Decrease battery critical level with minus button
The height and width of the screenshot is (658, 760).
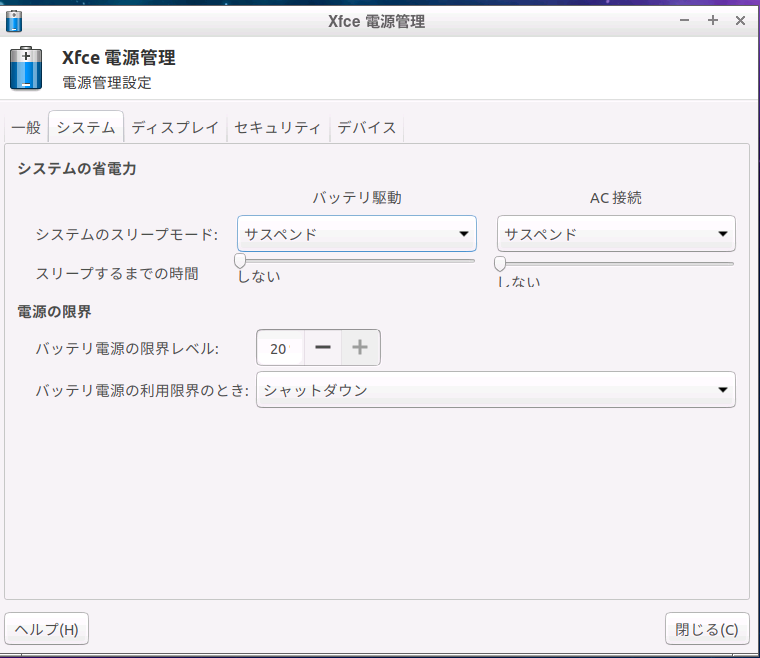(323, 347)
